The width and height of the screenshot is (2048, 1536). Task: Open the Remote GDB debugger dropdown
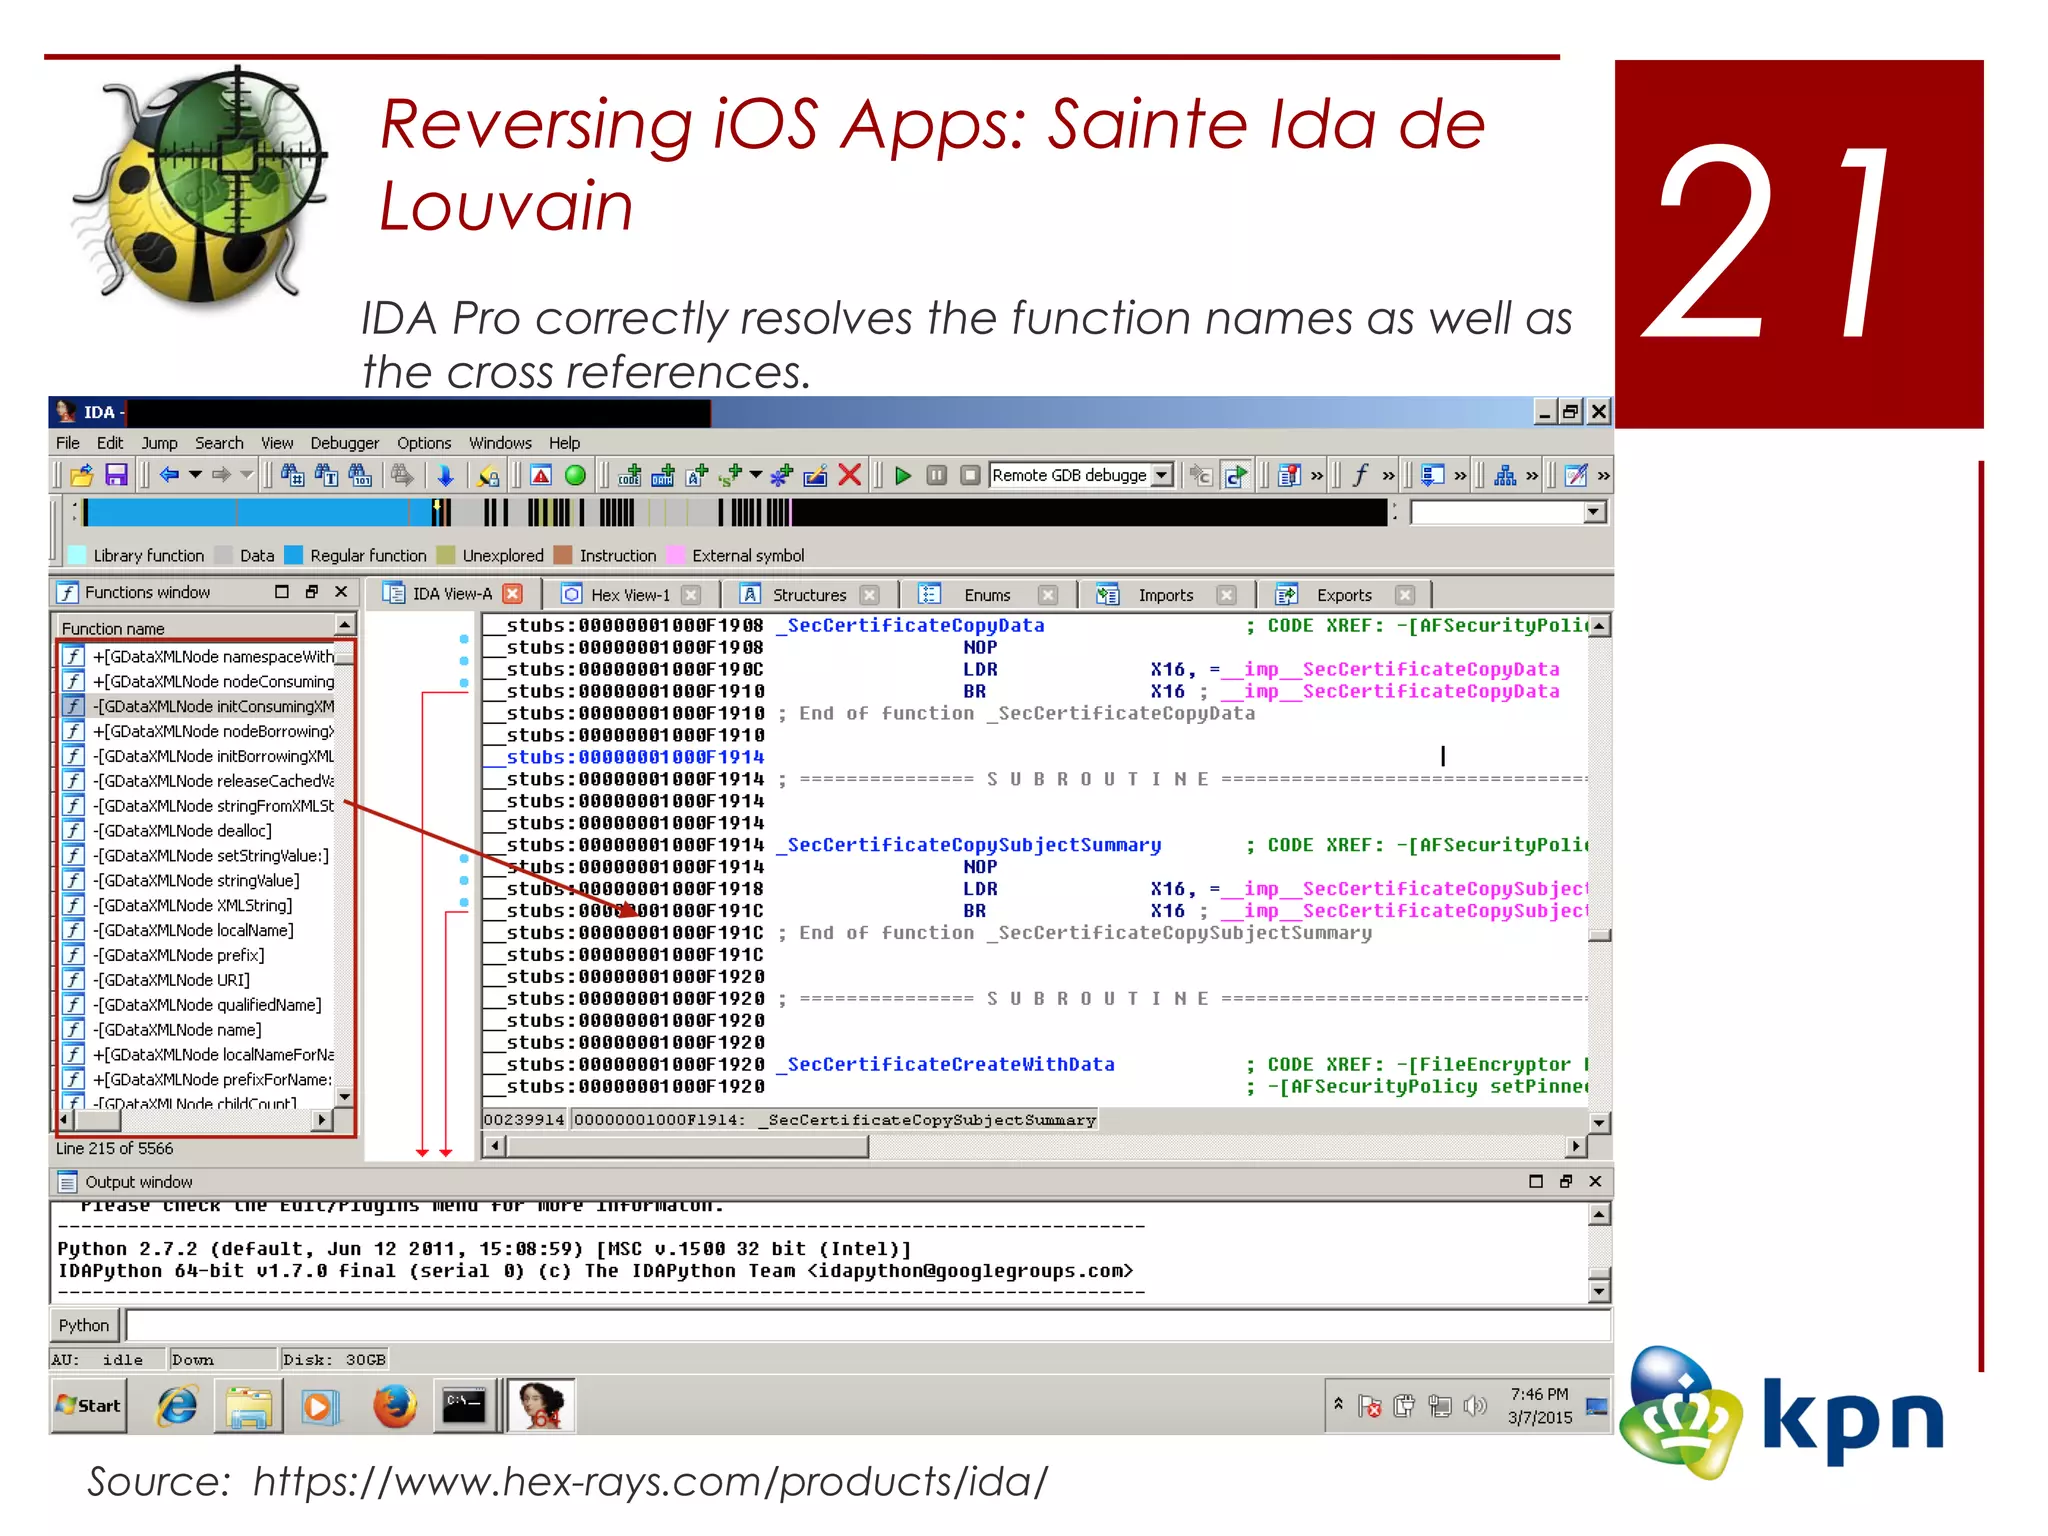coord(1162,476)
